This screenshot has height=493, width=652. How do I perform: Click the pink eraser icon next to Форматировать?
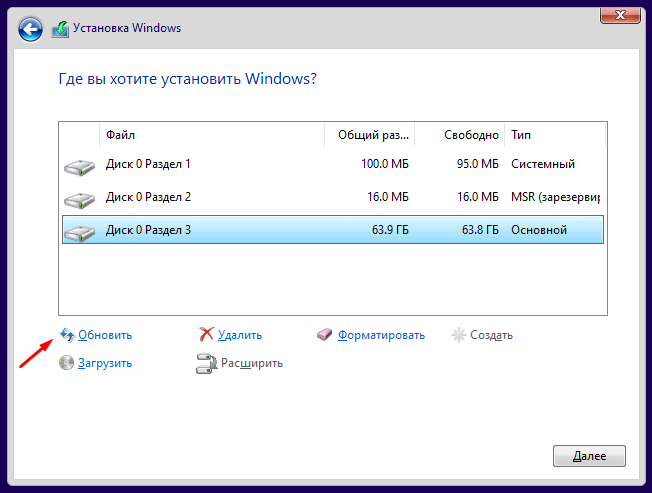[x=324, y=335]
